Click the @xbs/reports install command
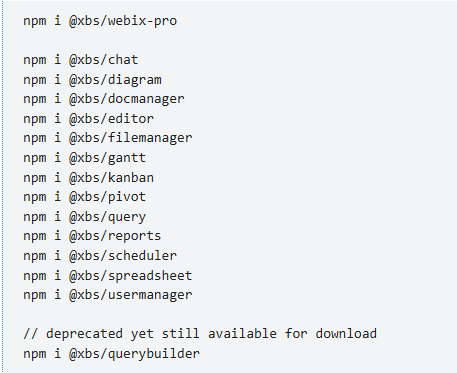Screen dimensions: 457x373 point(92,236)
